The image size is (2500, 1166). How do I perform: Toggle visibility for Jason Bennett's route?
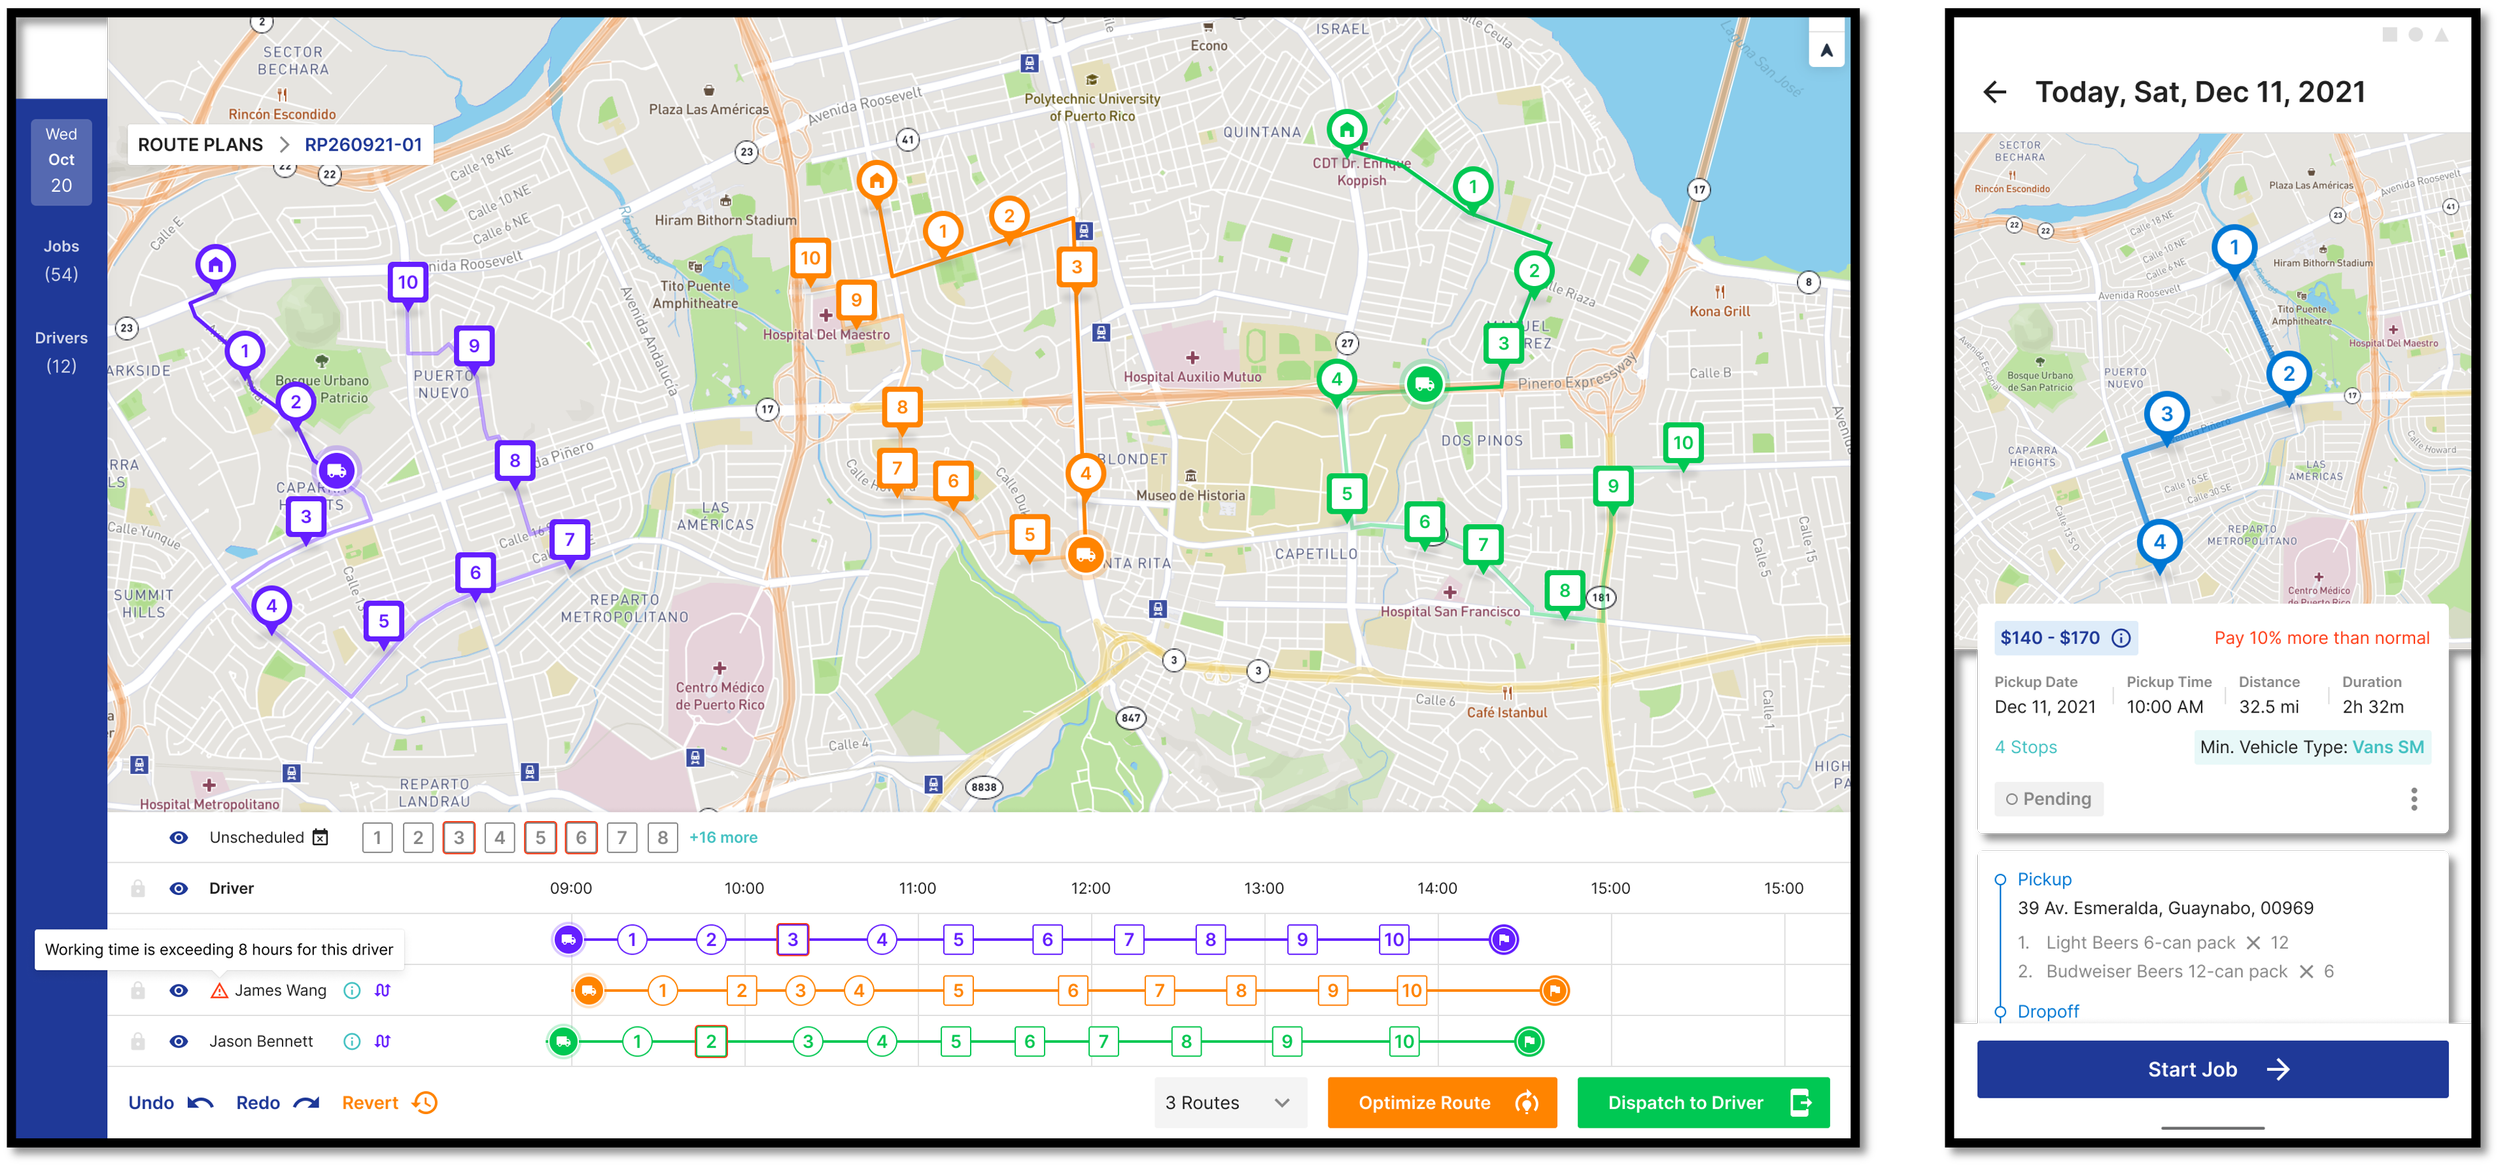[x=178, y=1041]
